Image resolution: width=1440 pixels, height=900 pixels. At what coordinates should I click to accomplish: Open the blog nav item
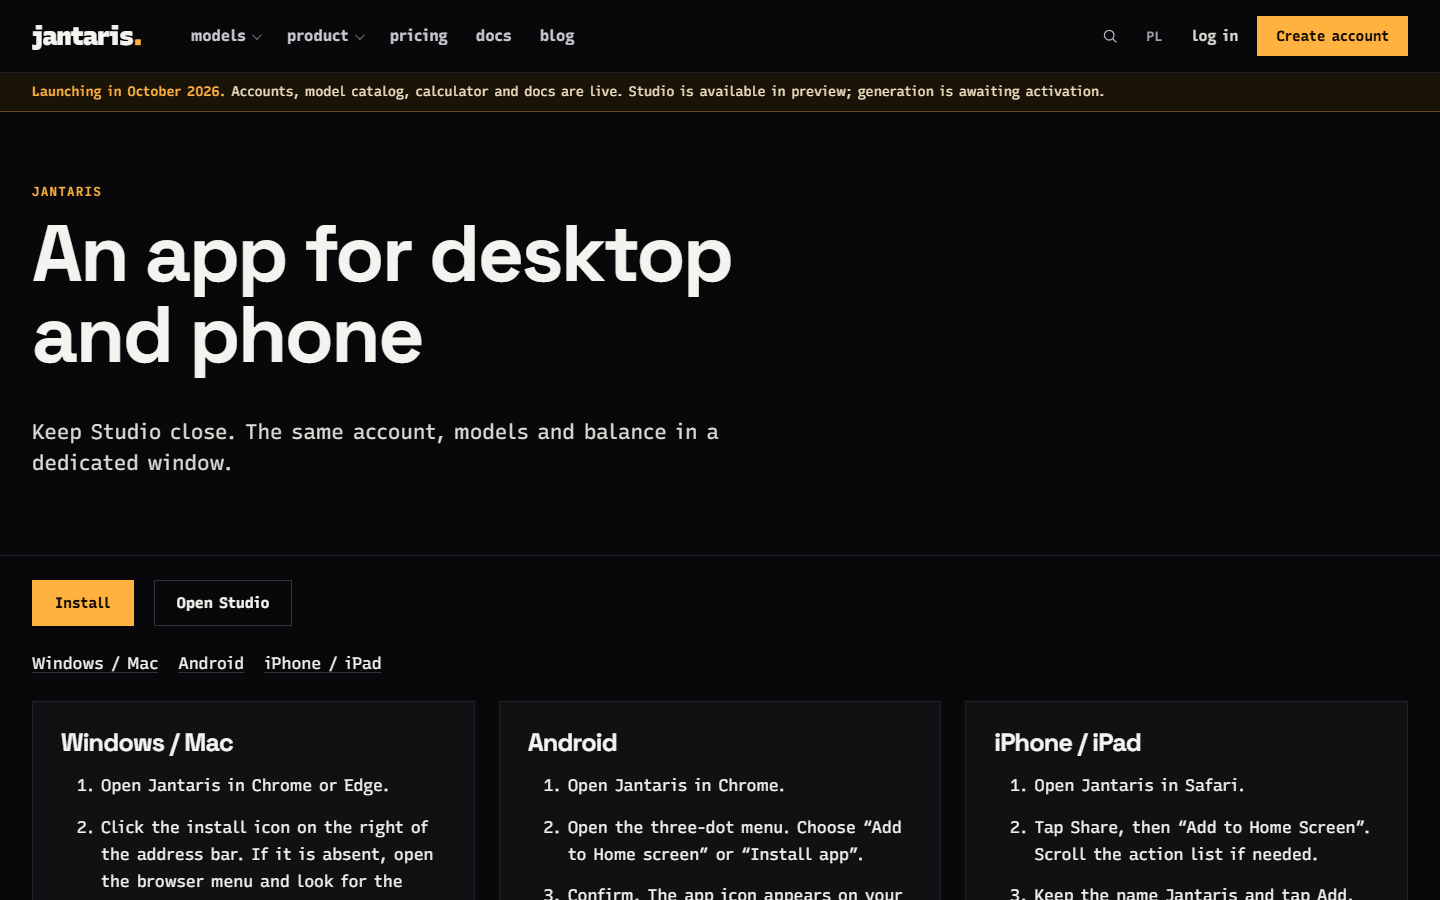(x=557, y=36)
